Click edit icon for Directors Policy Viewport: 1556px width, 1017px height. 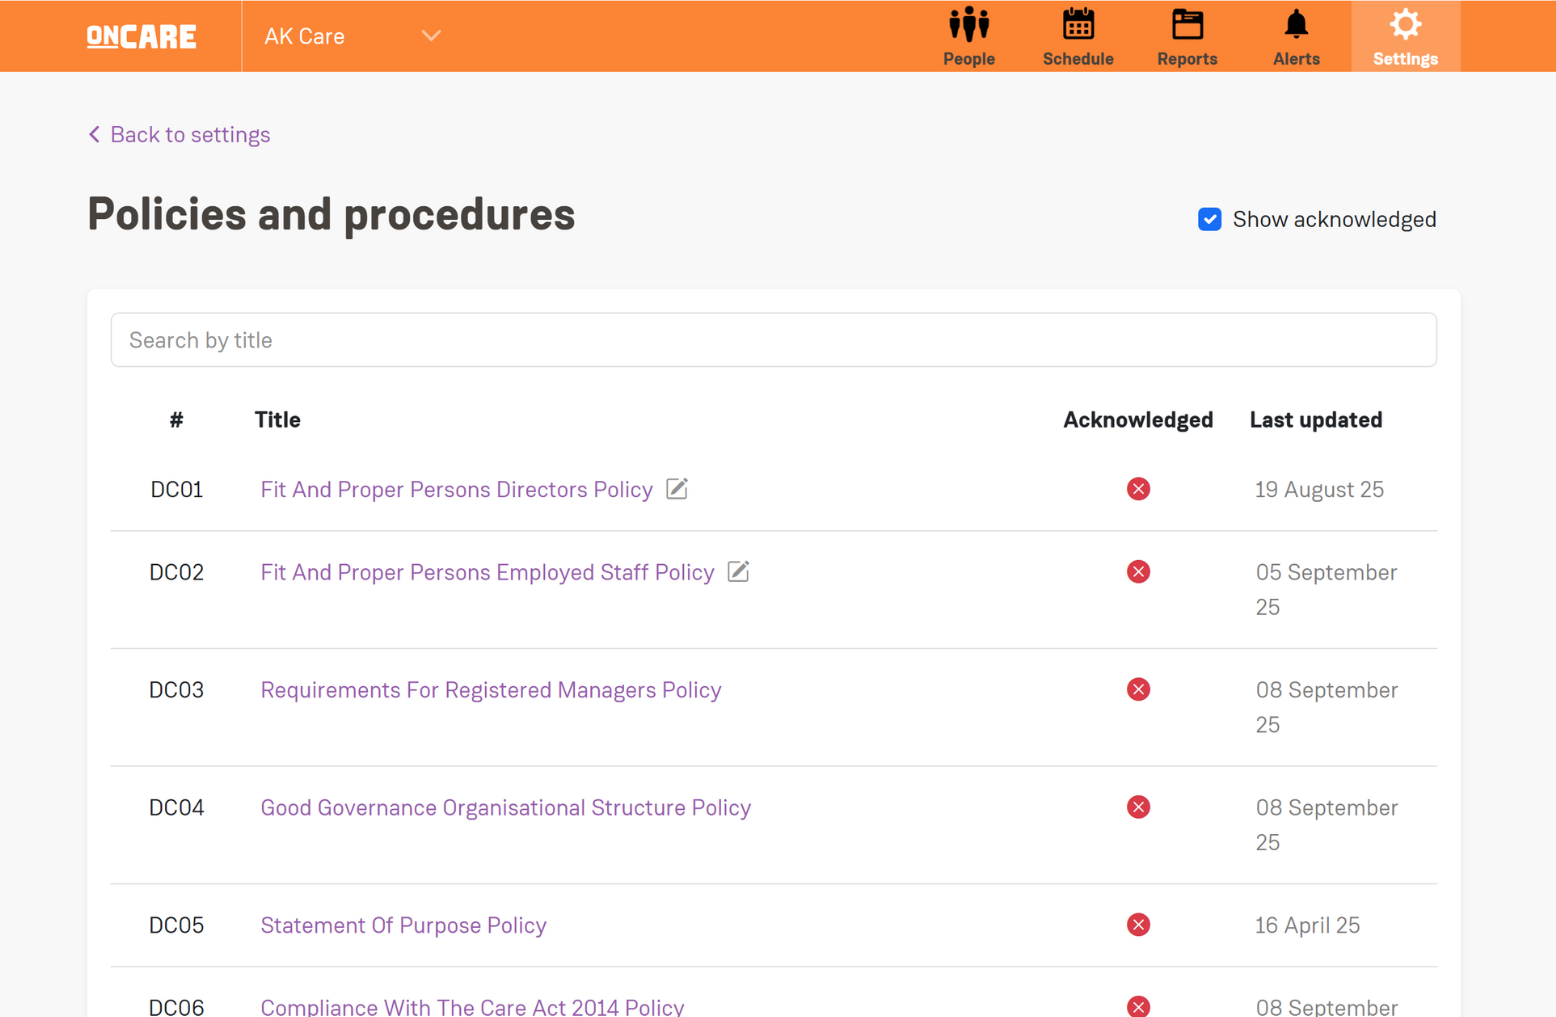coord(677,489)
